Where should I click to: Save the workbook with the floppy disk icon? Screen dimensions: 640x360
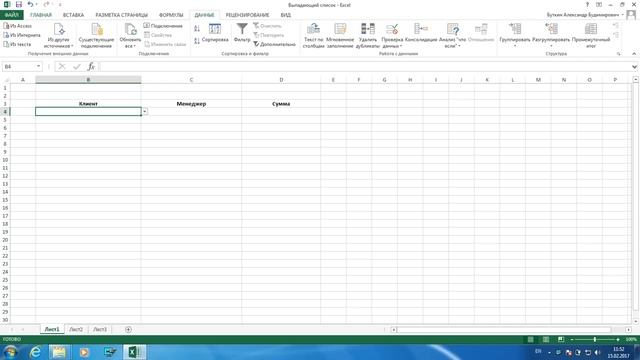pyautogui.click(x=18, y=4)
